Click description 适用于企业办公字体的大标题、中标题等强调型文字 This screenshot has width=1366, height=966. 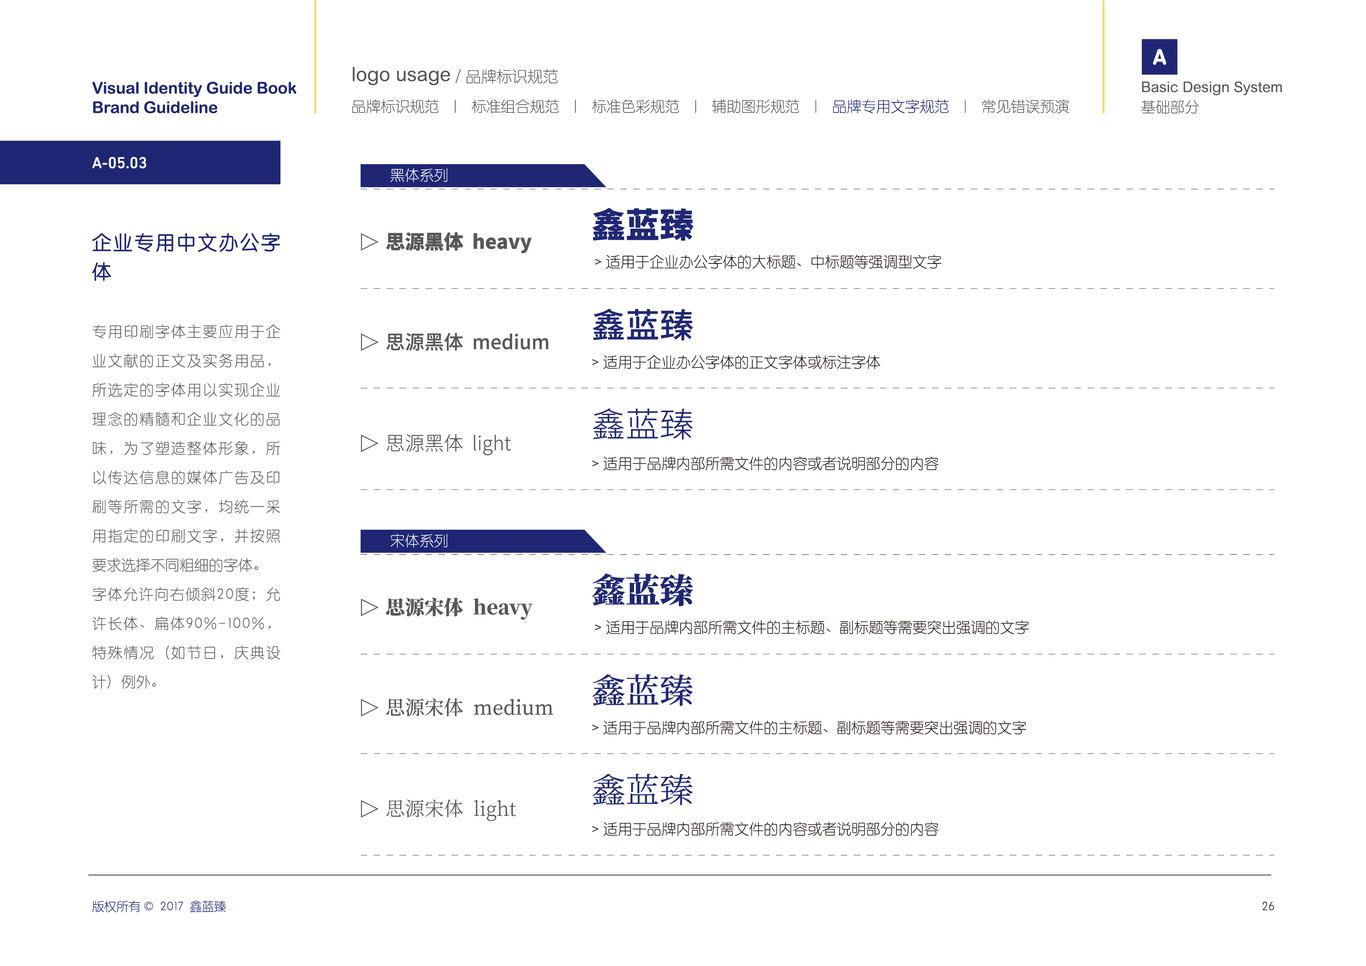click(768, 262)
